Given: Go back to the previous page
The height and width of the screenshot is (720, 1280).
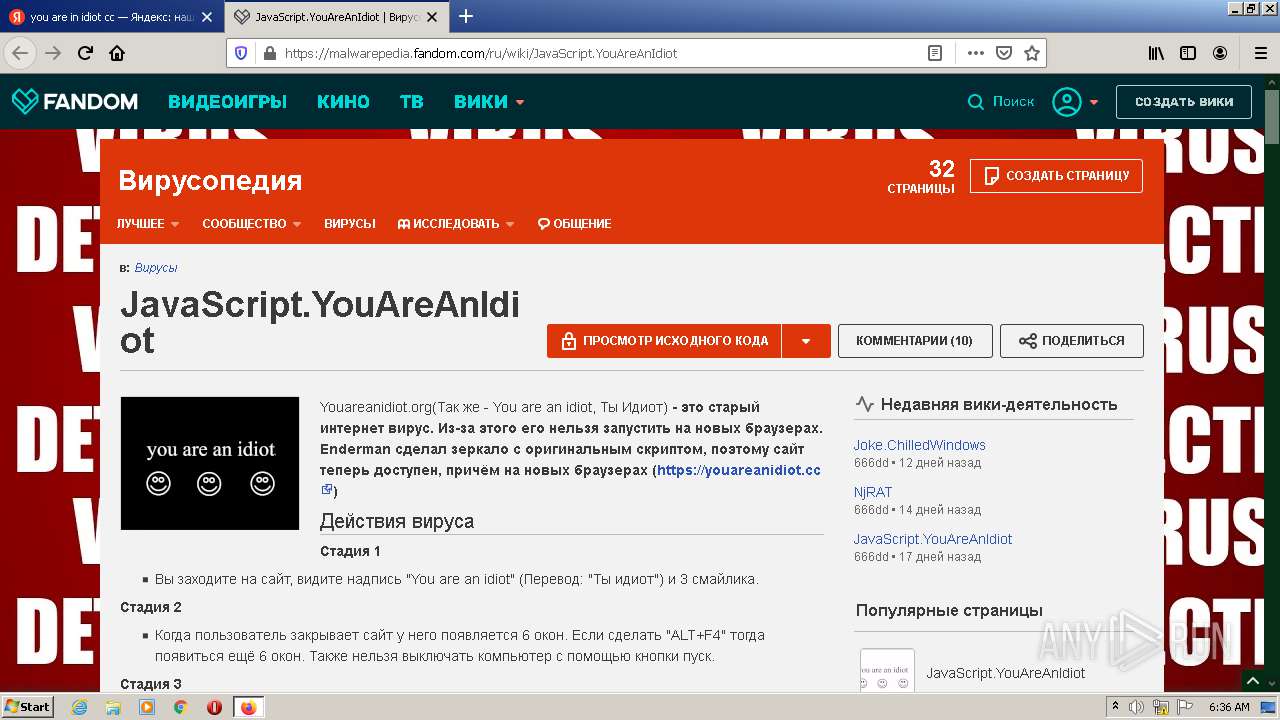Looking at the screenshot, I should (x=21, y=53).
